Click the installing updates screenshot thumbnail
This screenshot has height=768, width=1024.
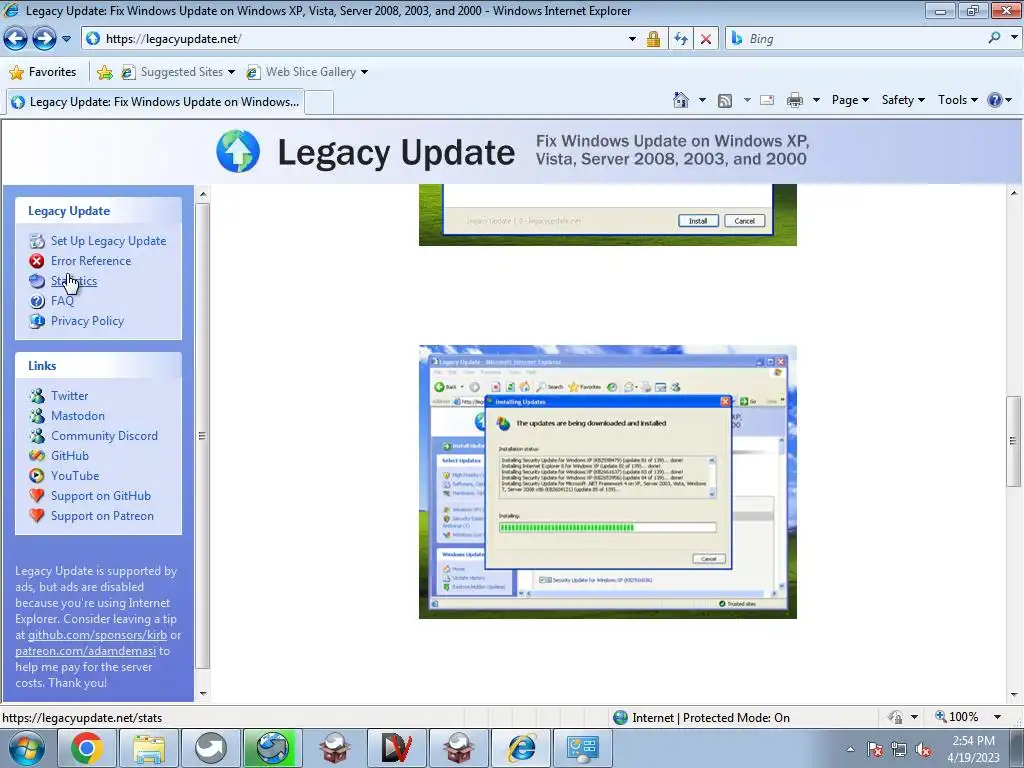tap(607, 482)
